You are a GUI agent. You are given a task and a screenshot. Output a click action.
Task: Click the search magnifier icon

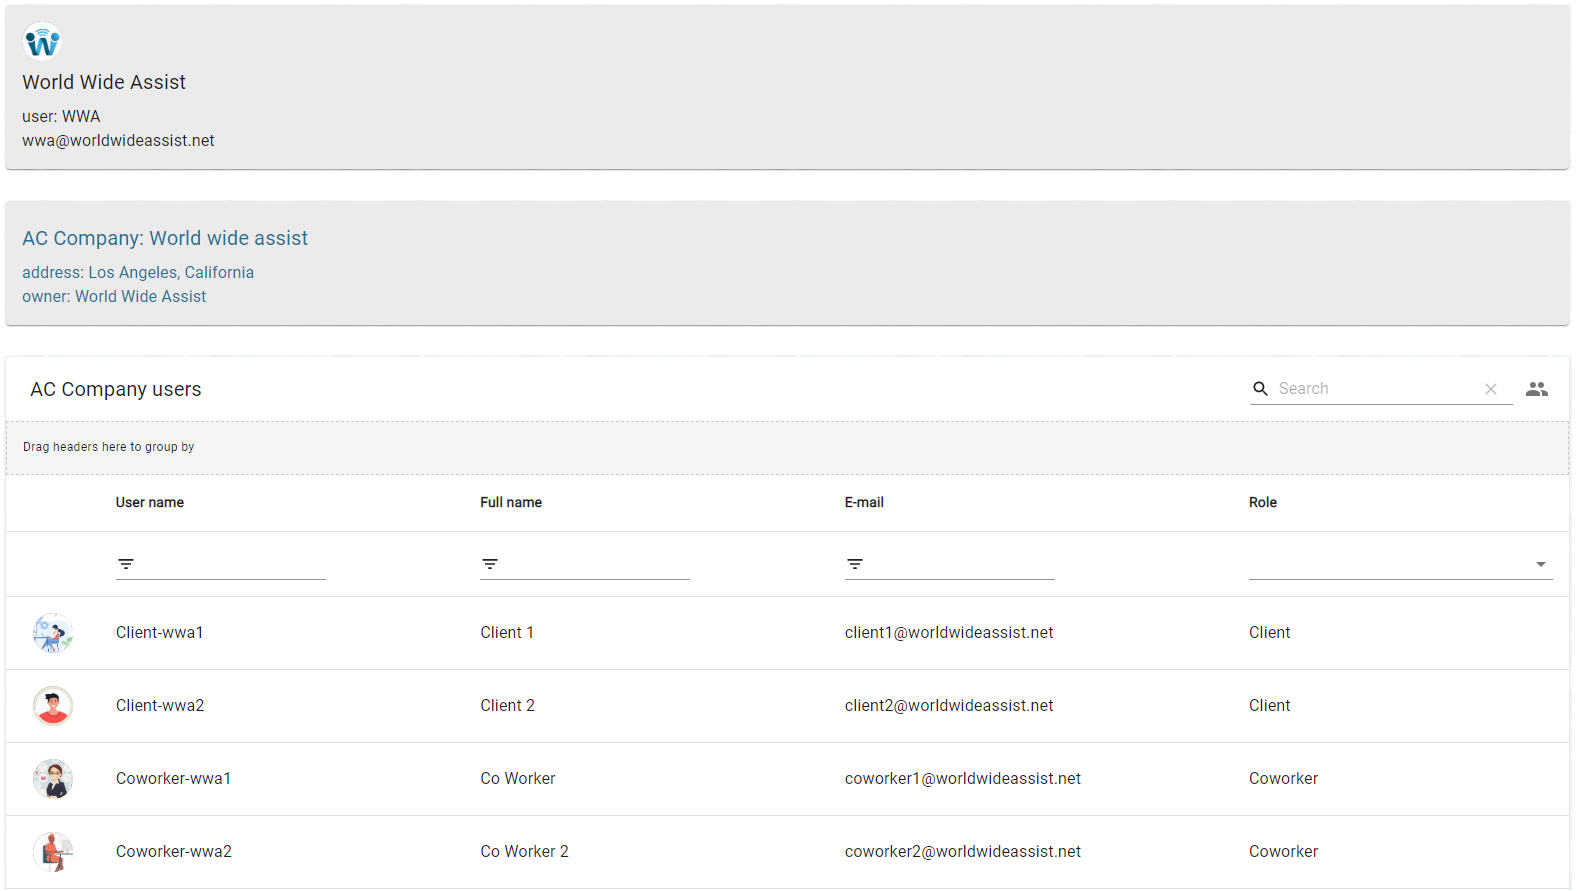[1260, 389]
